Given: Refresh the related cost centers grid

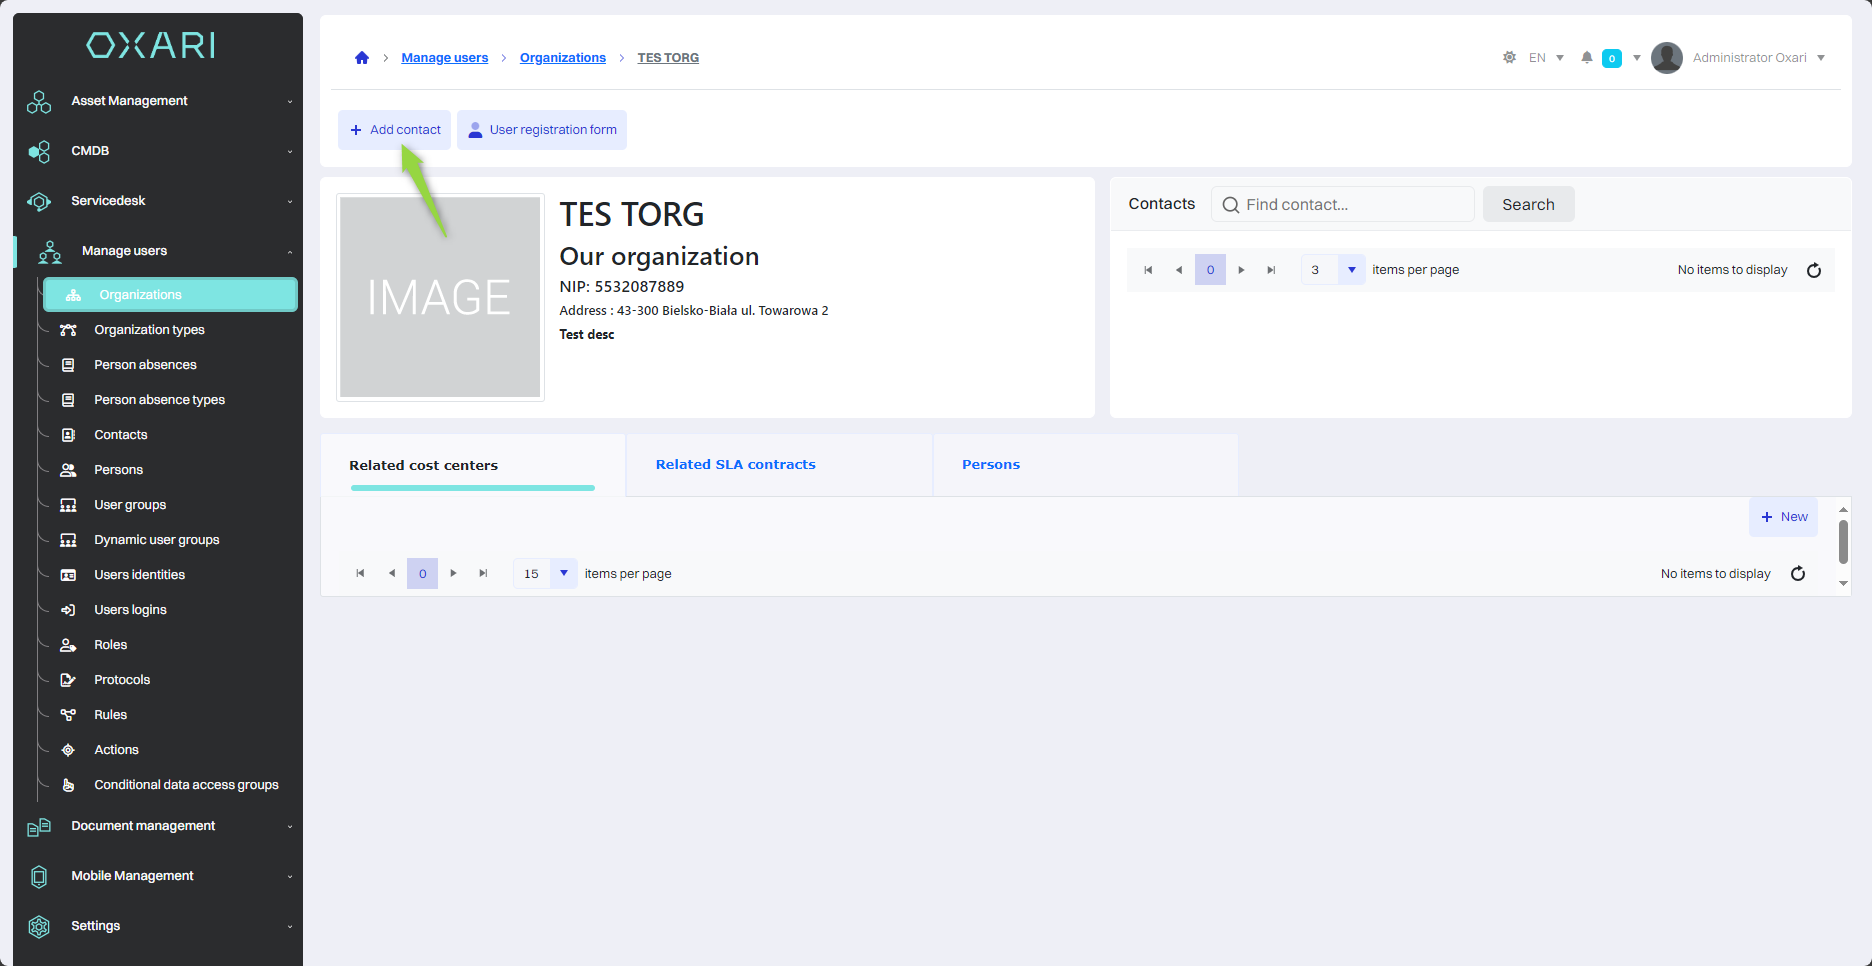Looking at the screenshot, I should [x=1798, y=574].
